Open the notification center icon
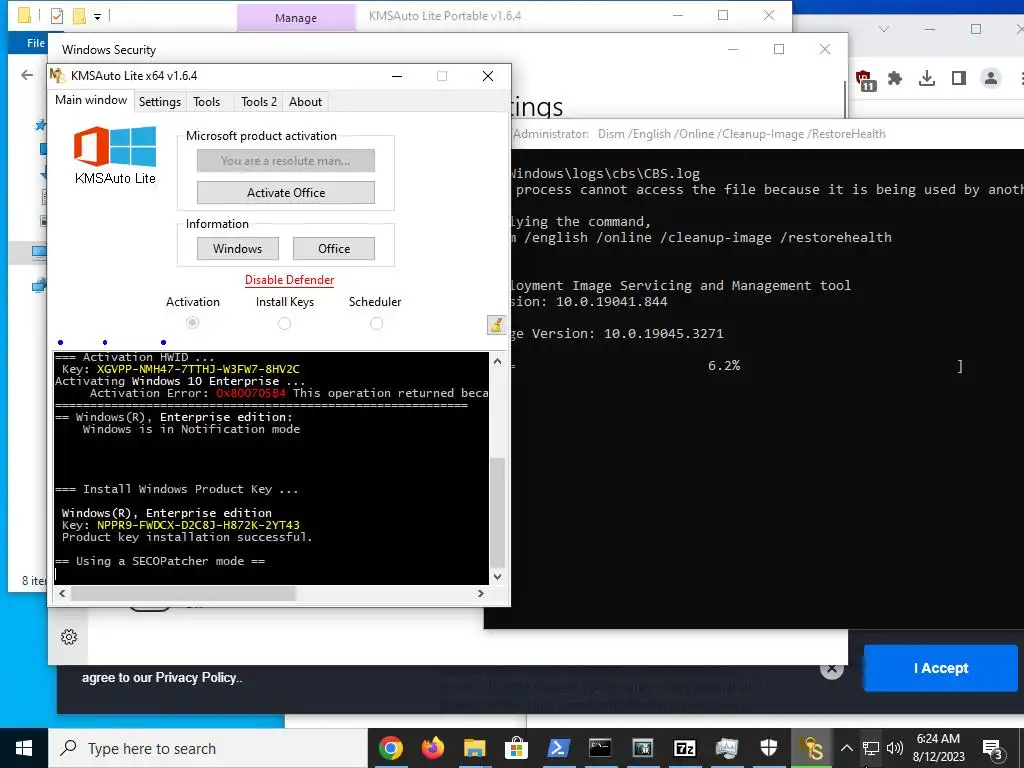This screenshot has width=1024, height=768. pyautogui.click(x=993, y=749)
